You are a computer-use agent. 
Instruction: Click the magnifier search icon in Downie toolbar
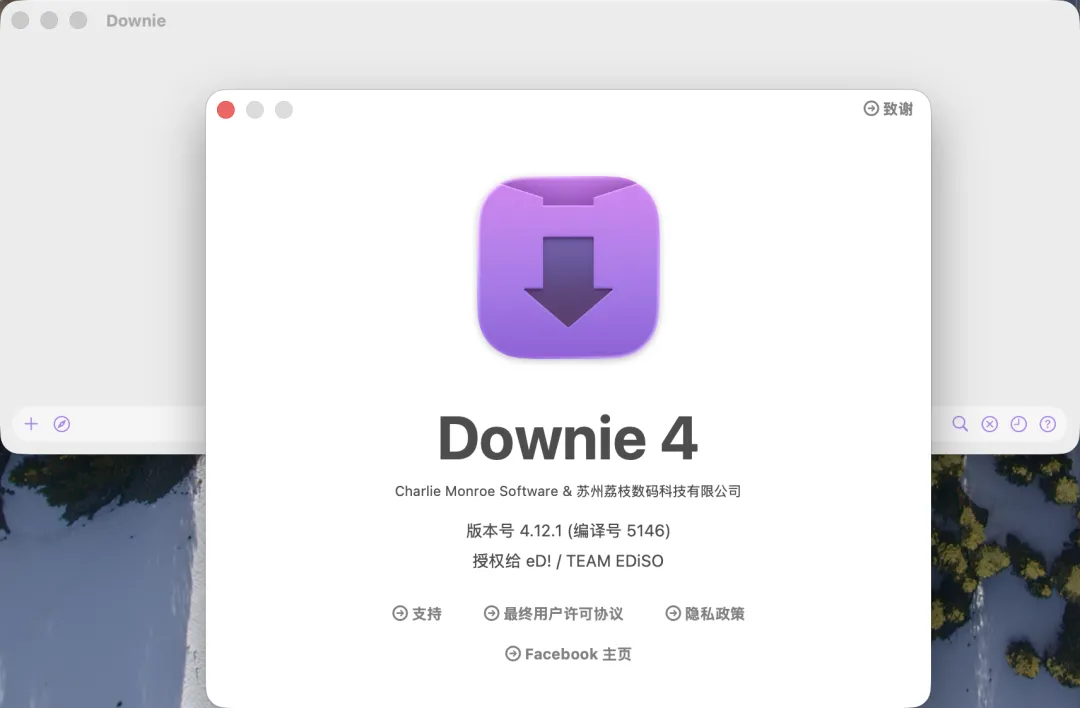960,424
